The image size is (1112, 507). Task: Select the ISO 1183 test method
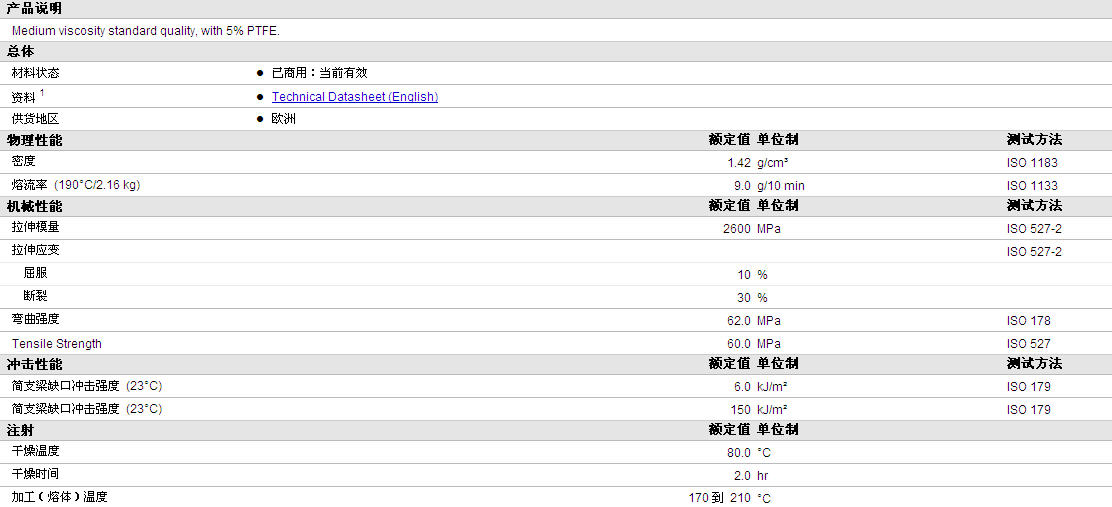[1031, 162]
